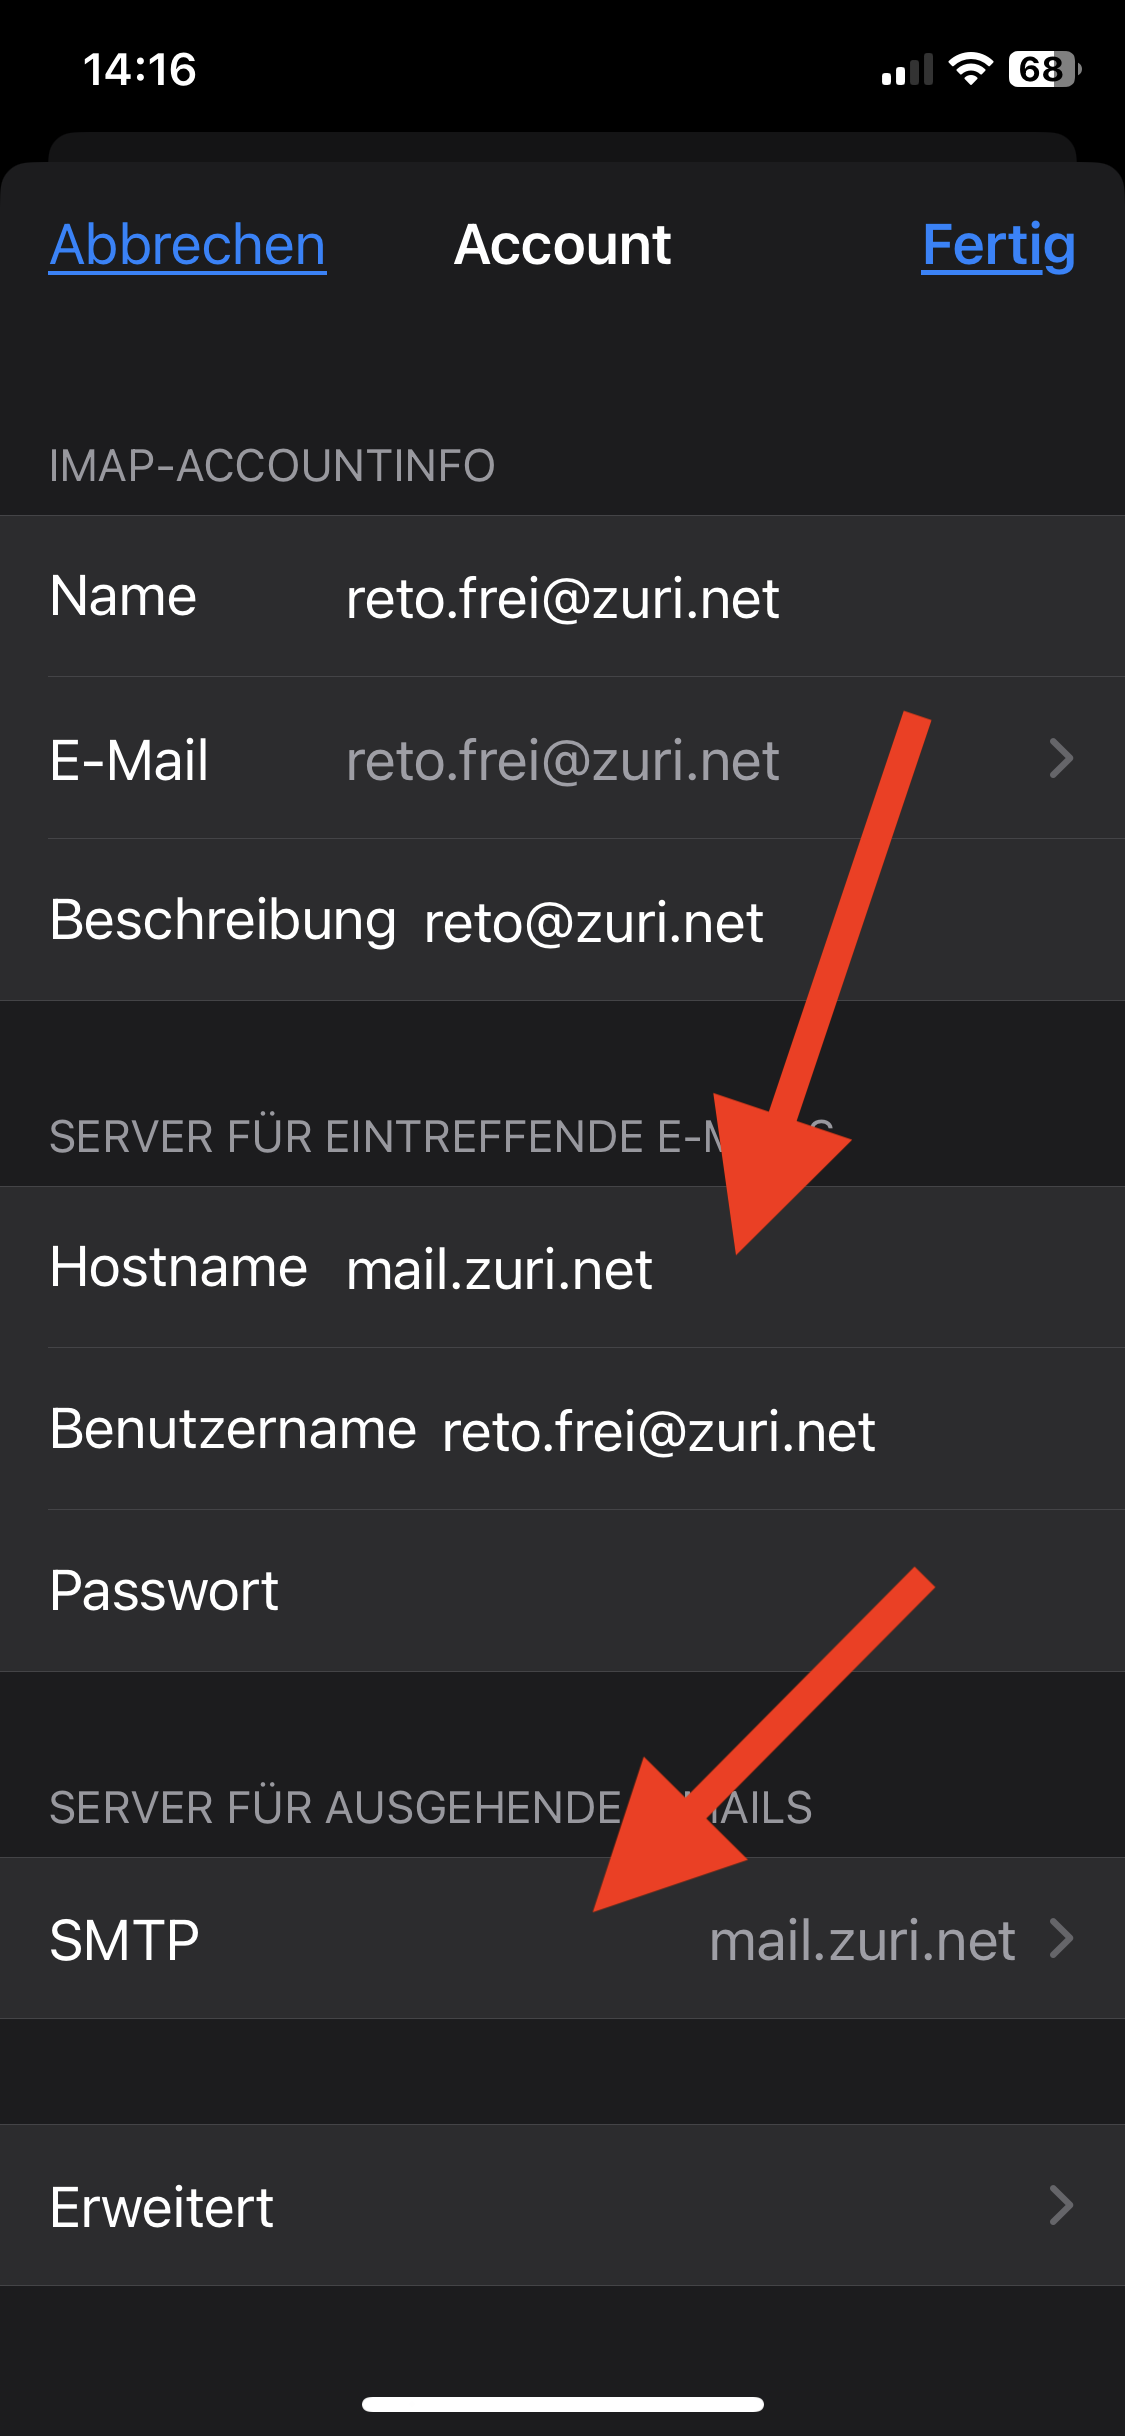Tap the cellular signal bars icon
Image resolution: width=1125 pixels, height=2436 pixels.
[907, 69]
